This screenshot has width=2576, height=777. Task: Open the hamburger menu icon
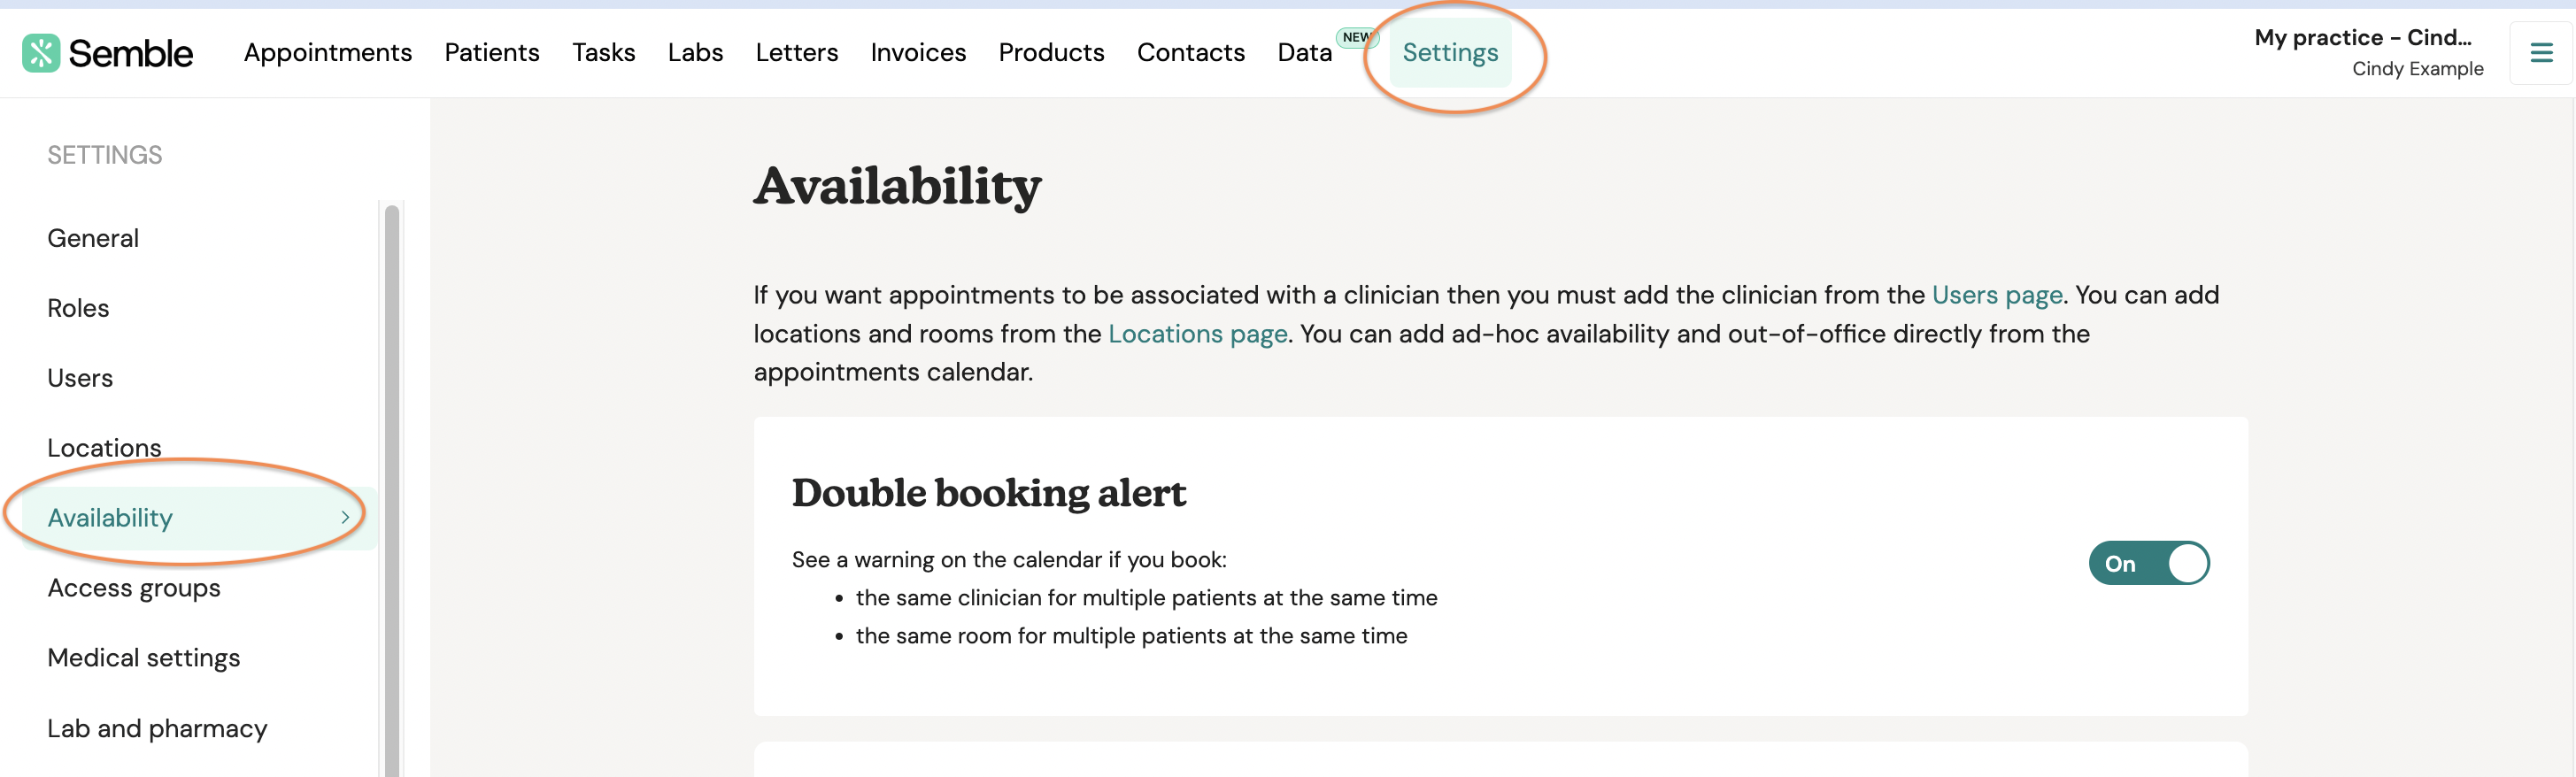(x=2541, y=53)
